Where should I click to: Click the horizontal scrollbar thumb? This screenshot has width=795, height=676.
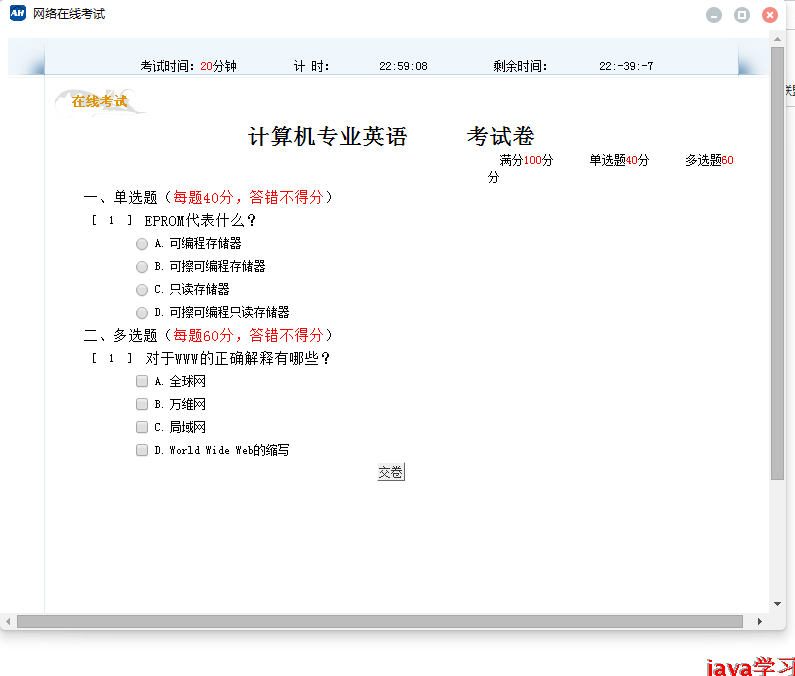pos(380,621)
